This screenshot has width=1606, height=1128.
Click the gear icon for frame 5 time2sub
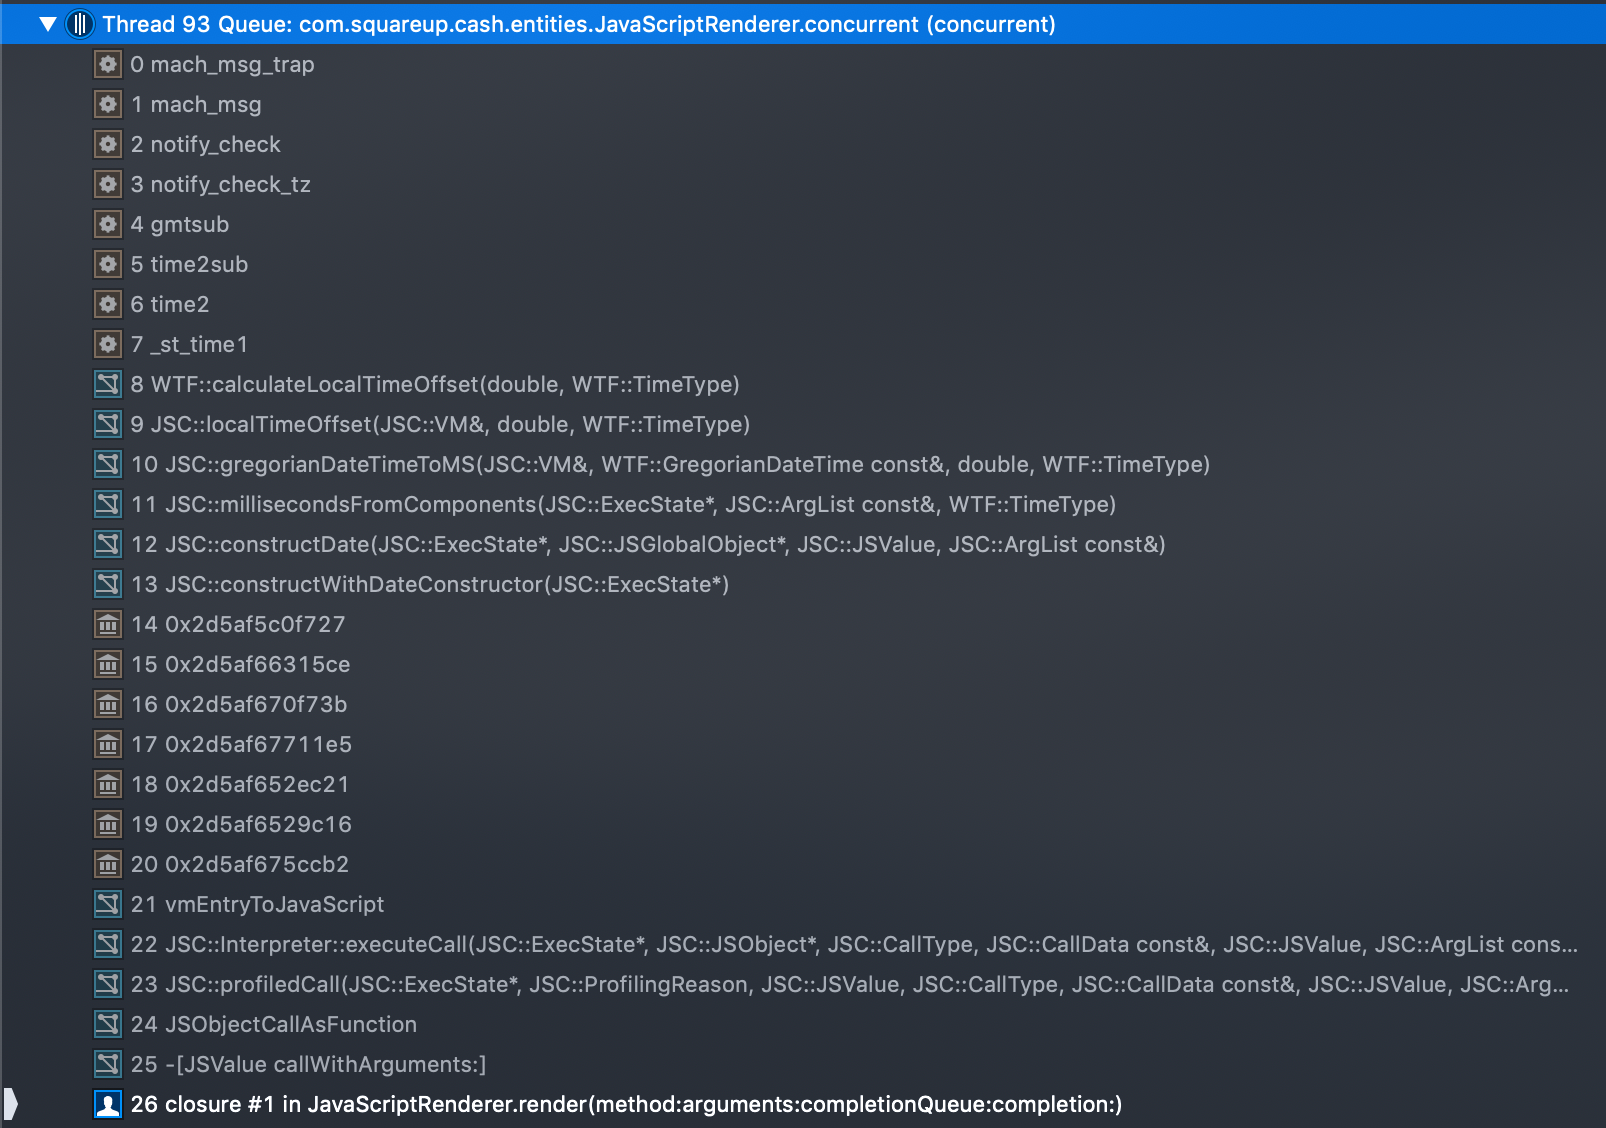point(108,264)
